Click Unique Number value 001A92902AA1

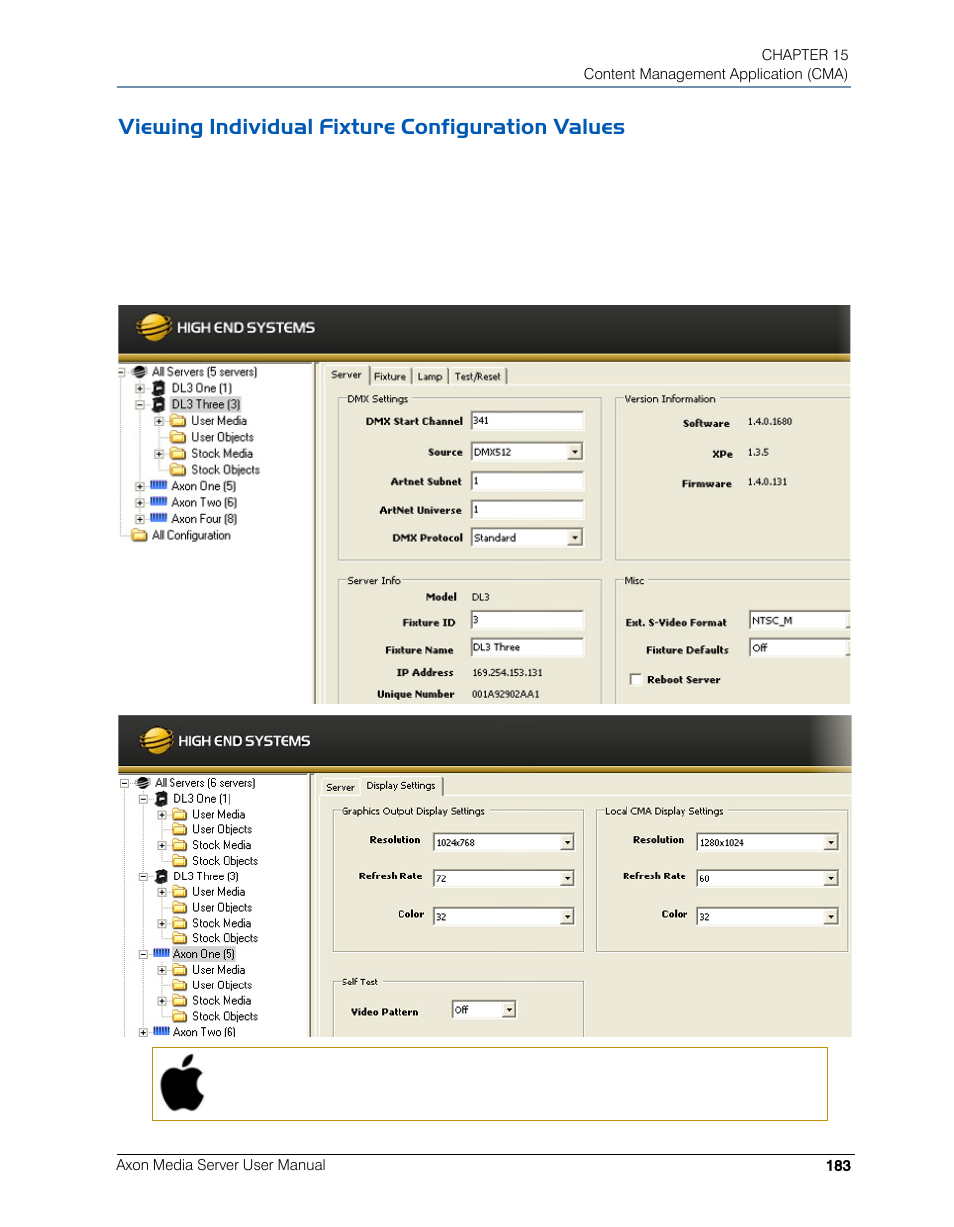(506, 694)
